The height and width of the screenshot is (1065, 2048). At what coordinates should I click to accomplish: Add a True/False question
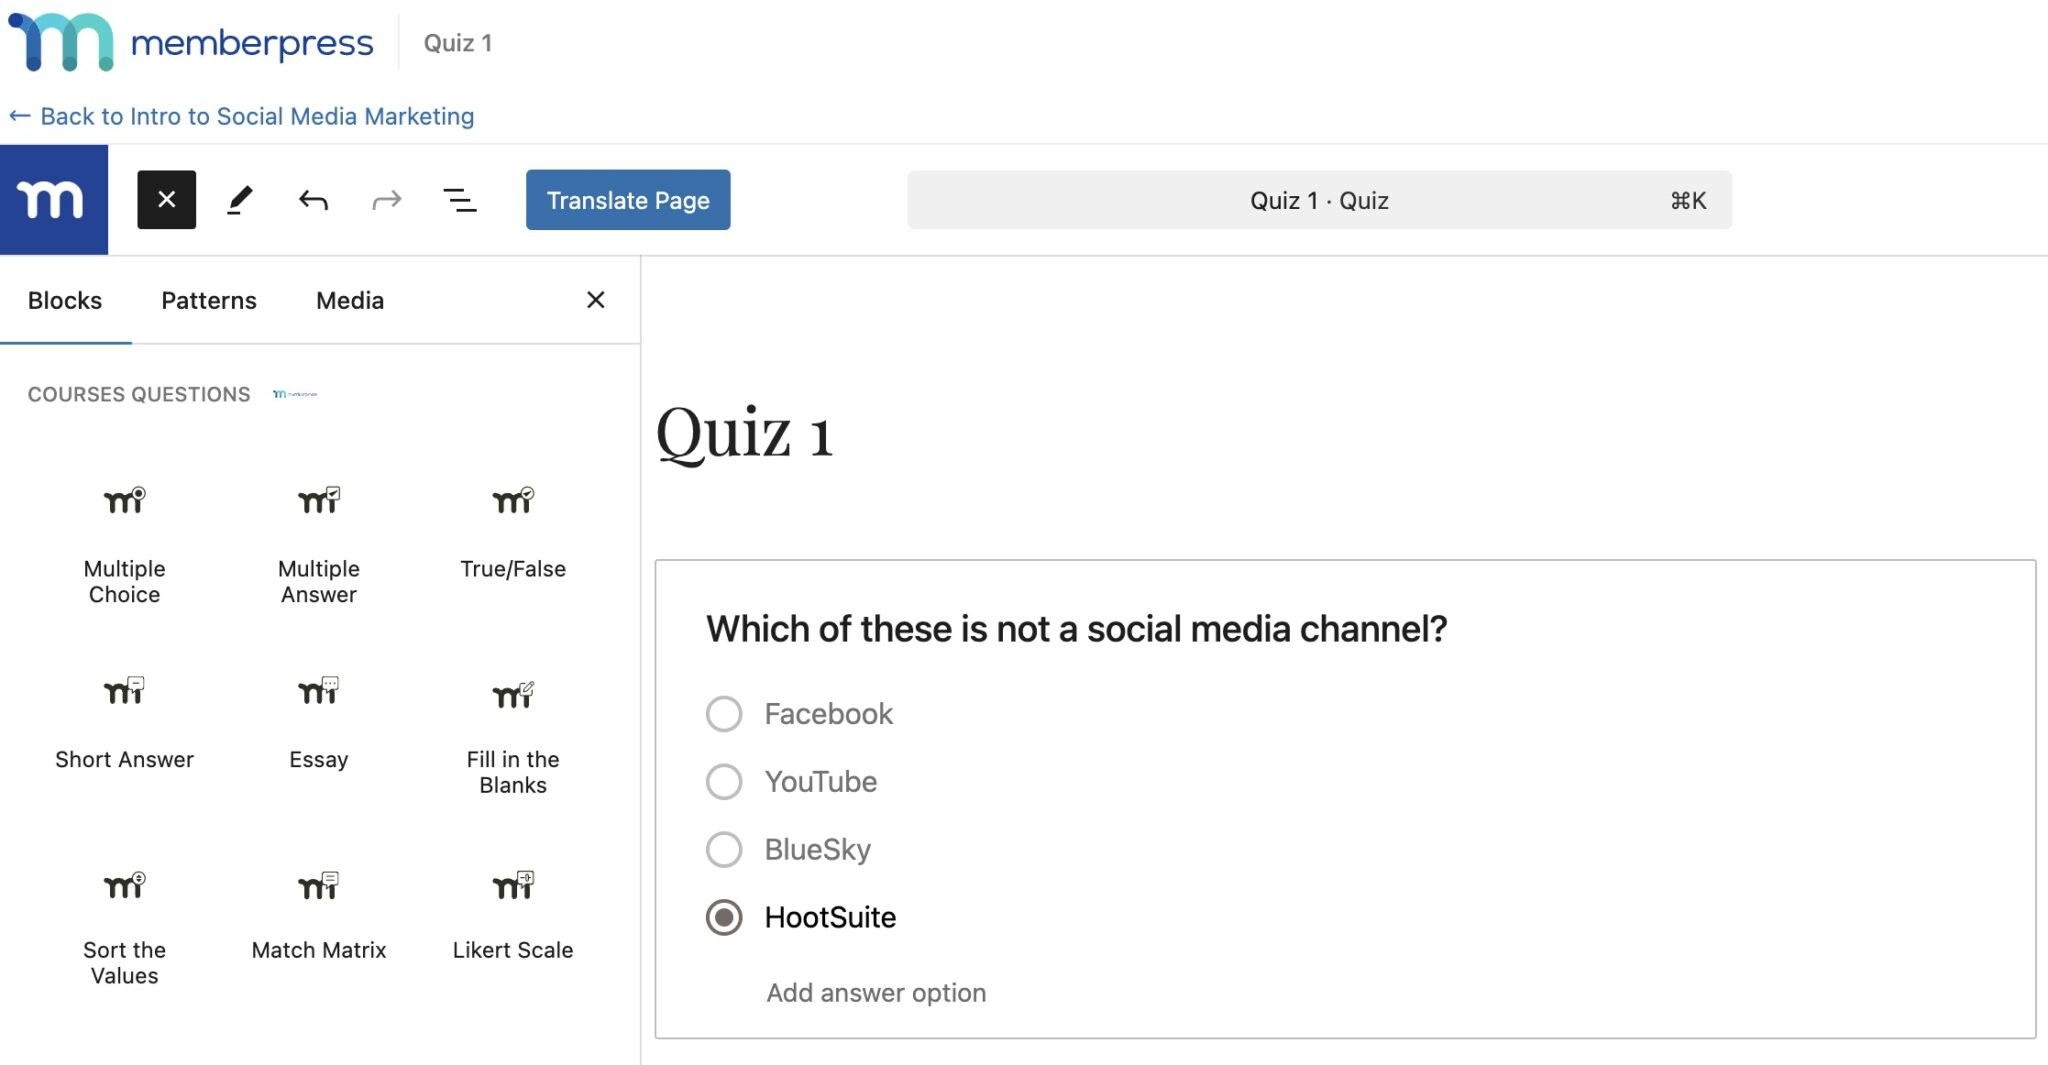coord(511,530)
